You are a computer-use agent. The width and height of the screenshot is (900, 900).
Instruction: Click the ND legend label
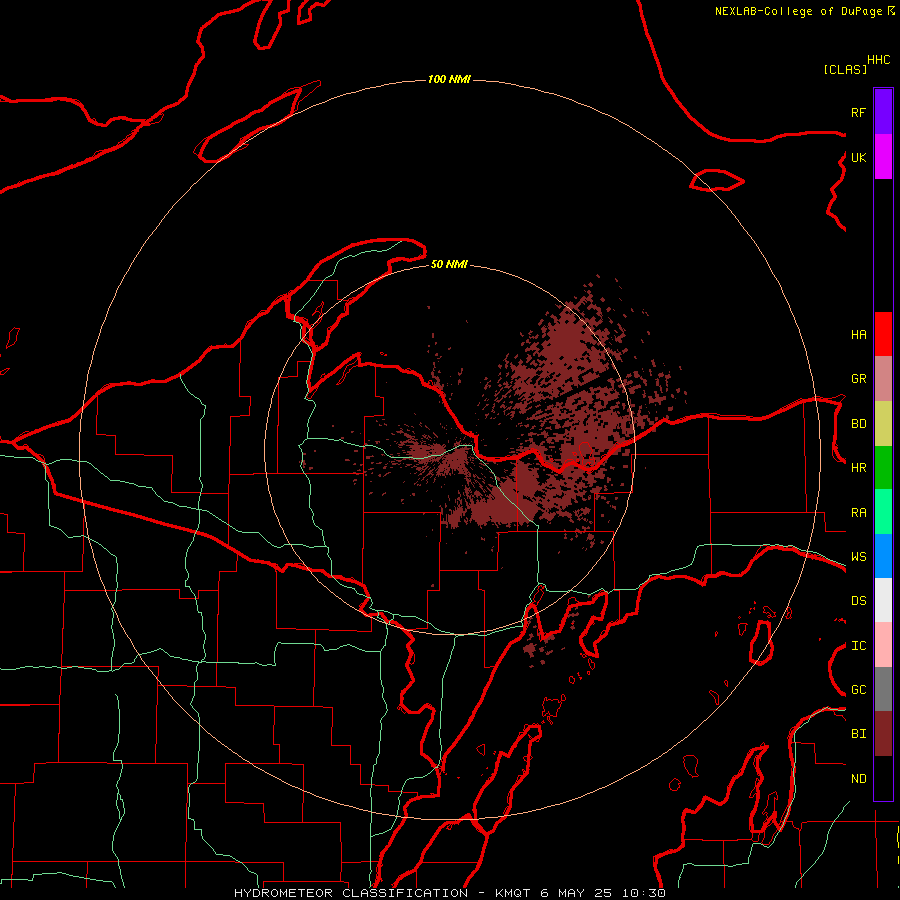pos(858,779)
